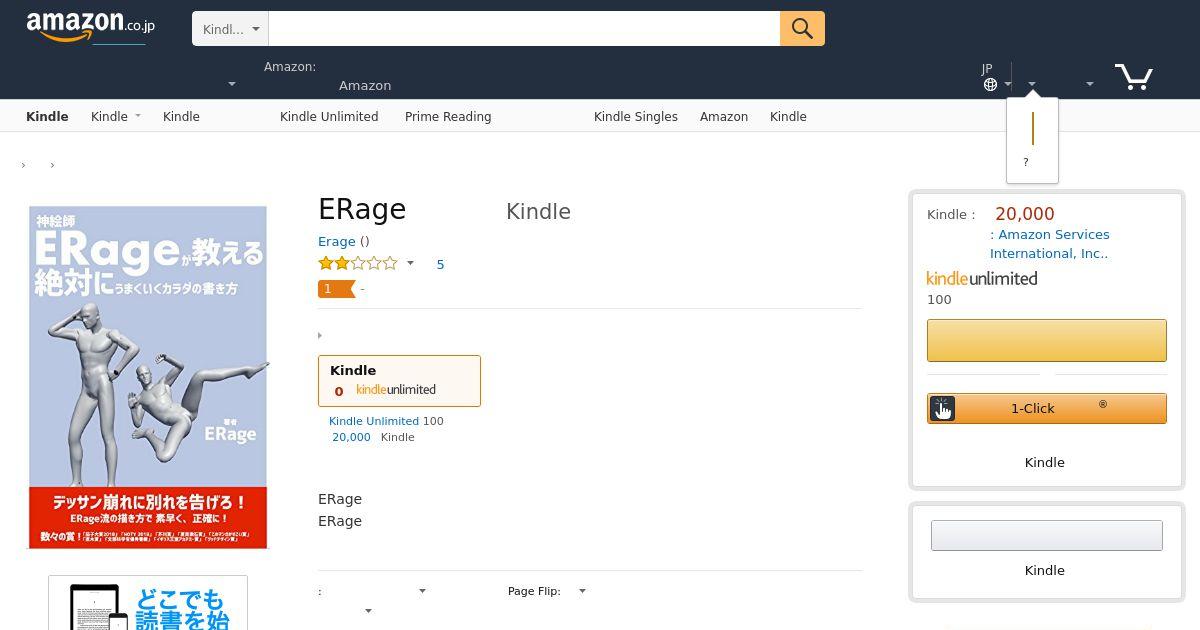Open Prime Reading in the navigation bar

pos(448,116)
